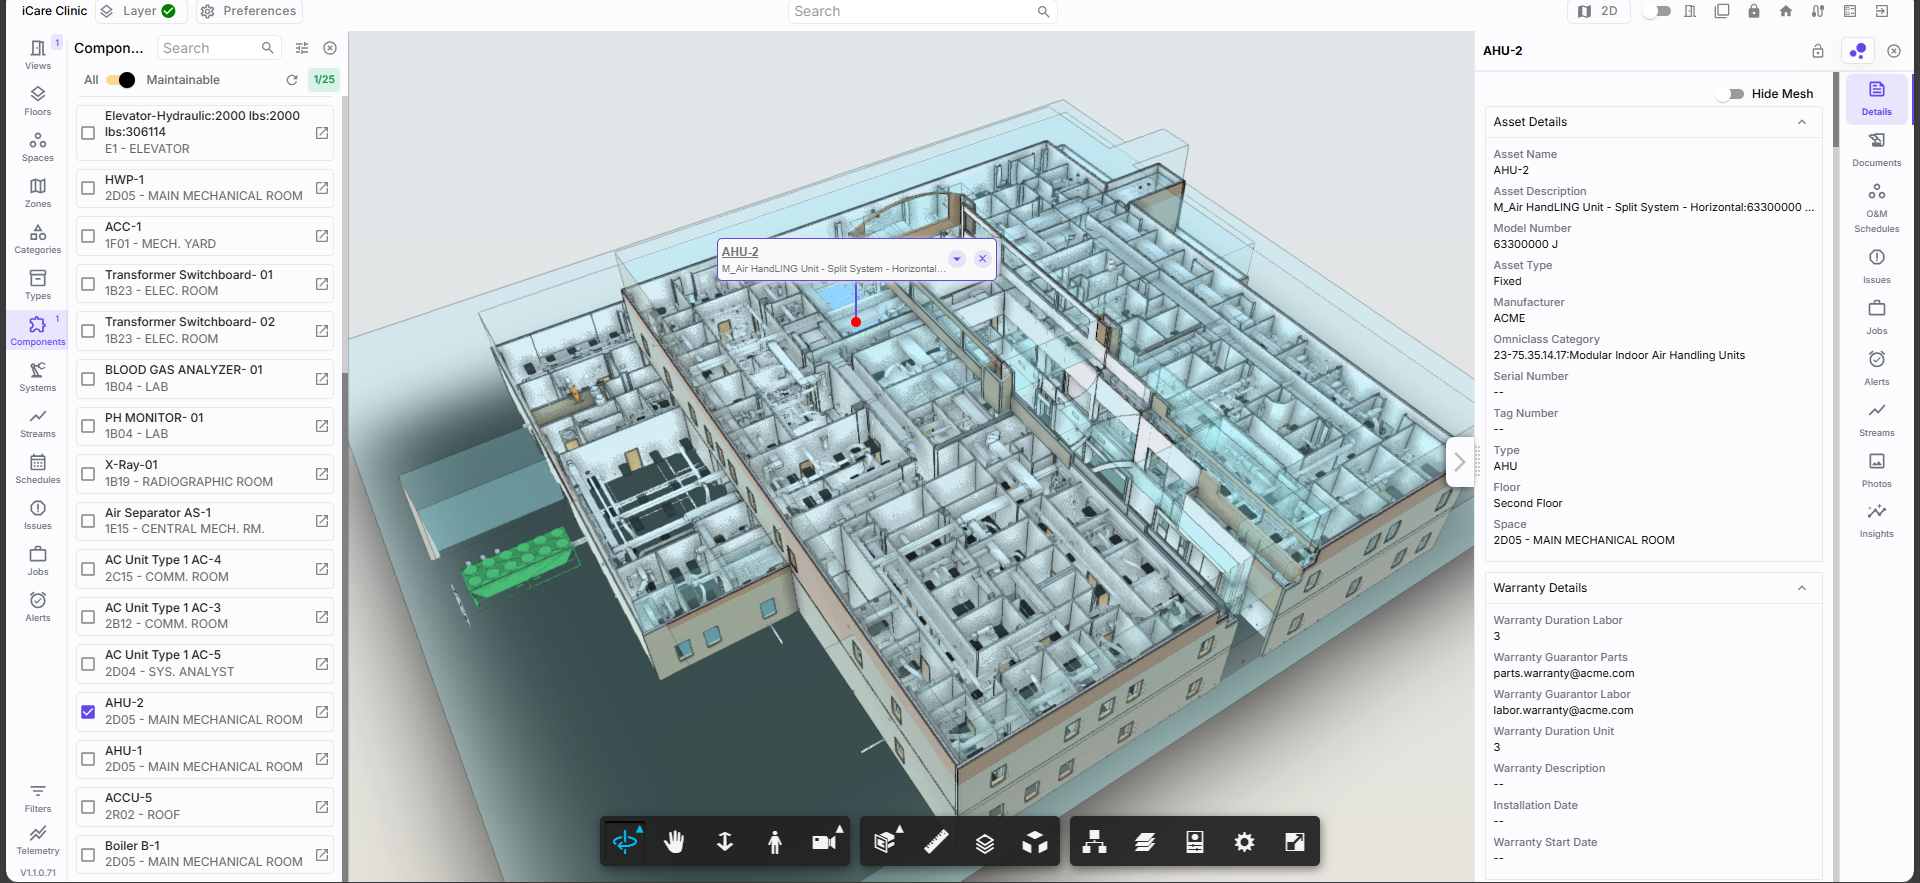Click the Preferences button
This screenshot has width=1920, height=883.
pos(249,11)
